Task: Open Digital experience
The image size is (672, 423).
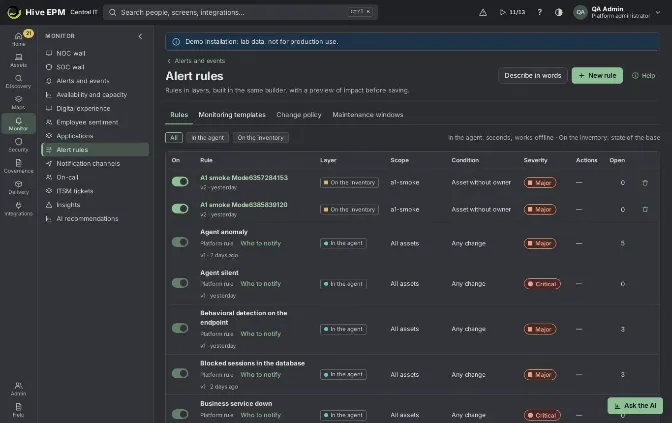Action: pos(95,108)
